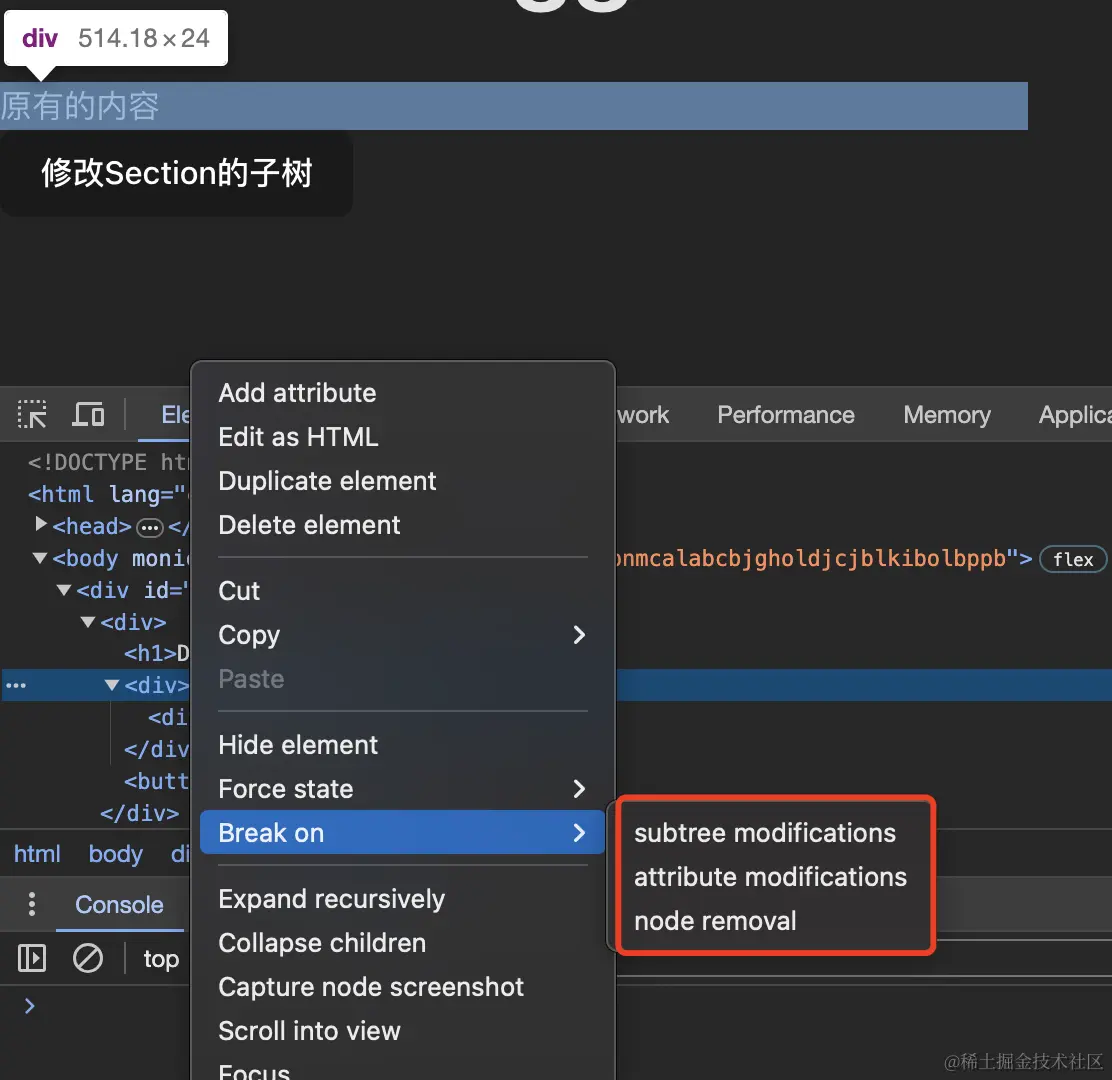Collapse the body element node

coord(40,558)
